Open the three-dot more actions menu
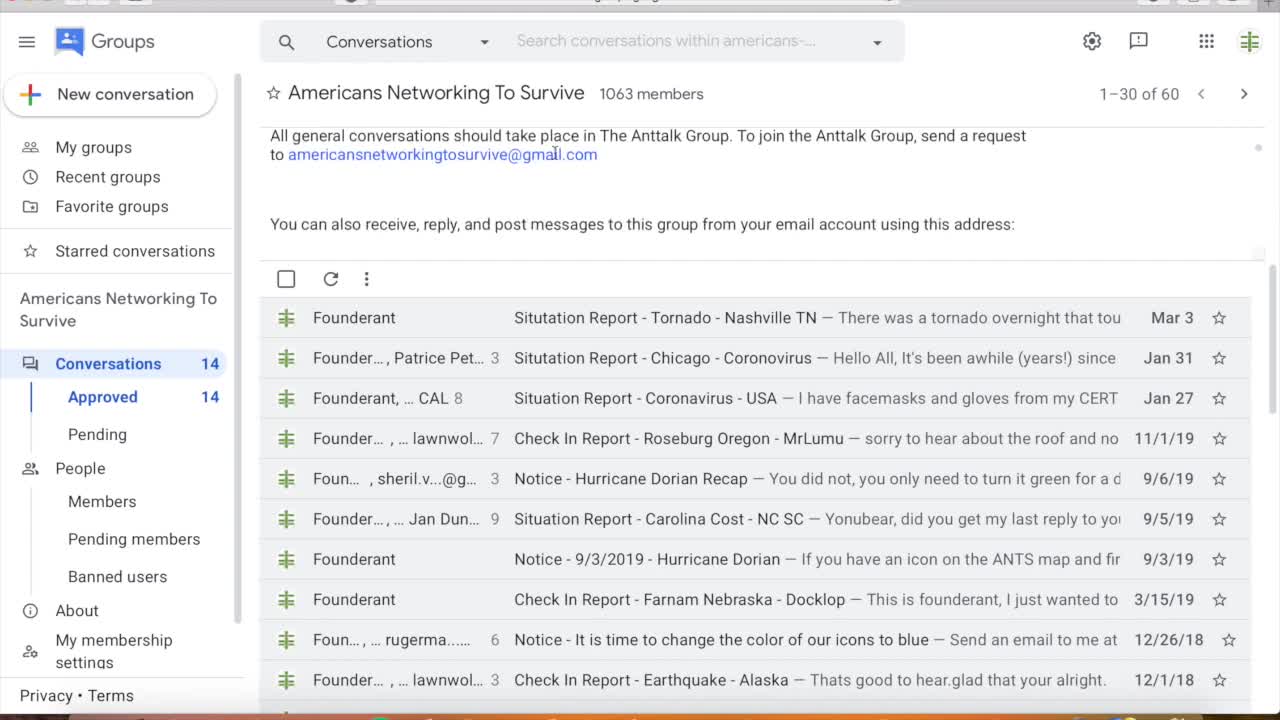 click(367, 279)
